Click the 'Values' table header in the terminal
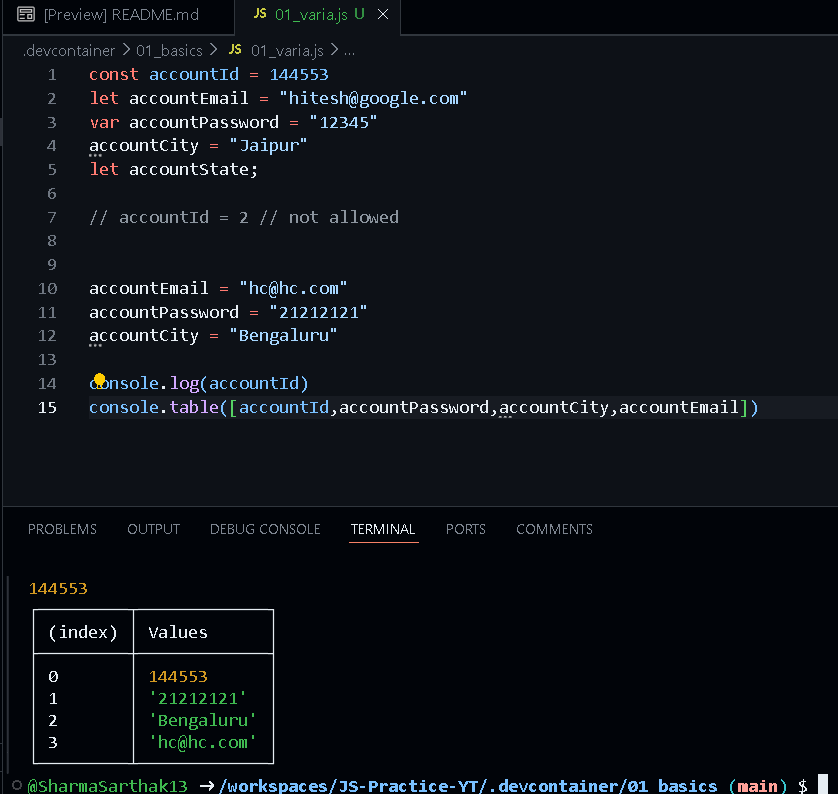The image size is (838, 794). click(x=178, y=633)
